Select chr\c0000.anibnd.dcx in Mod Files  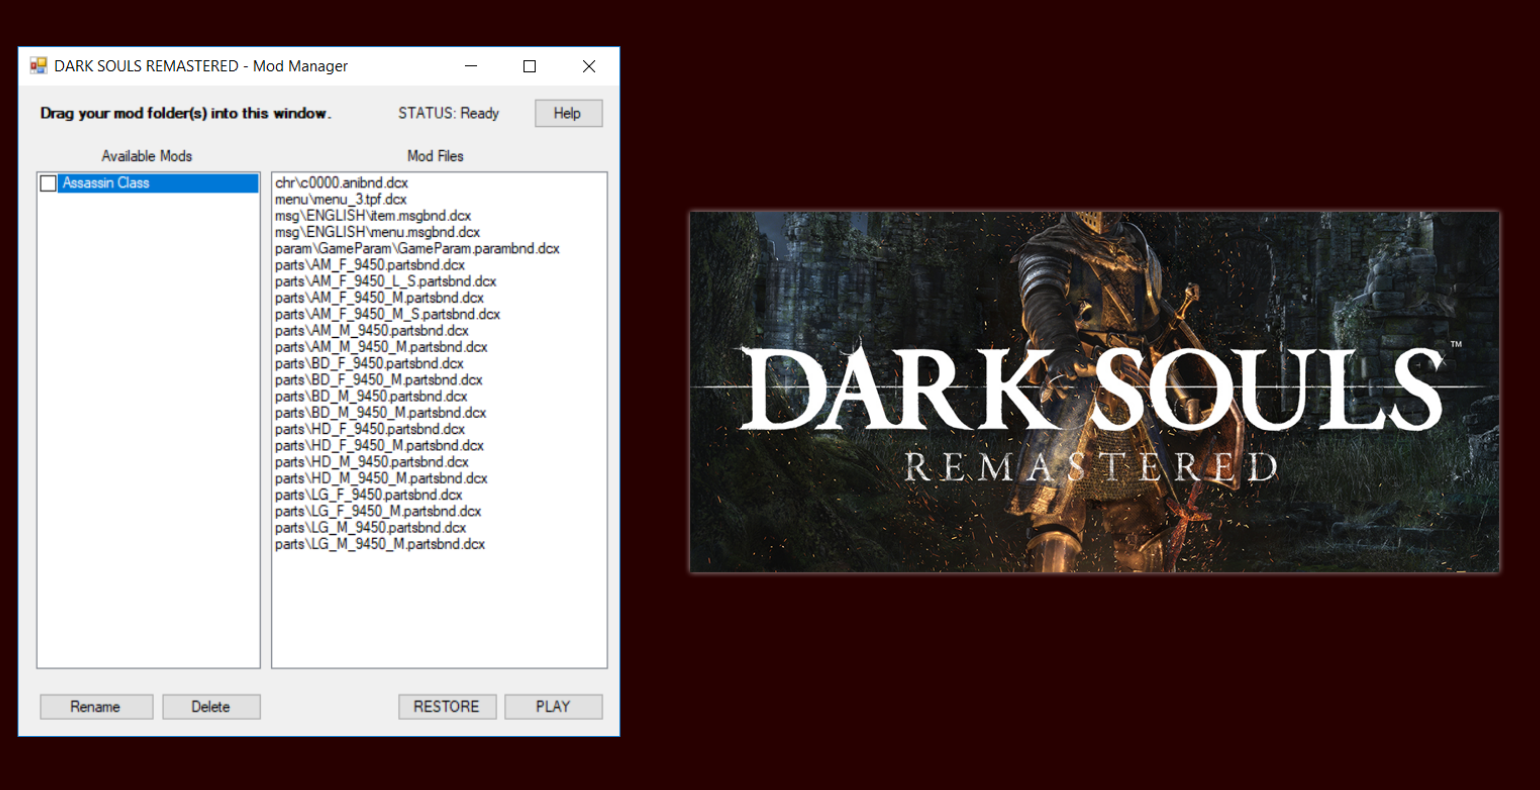pos(342,183)
